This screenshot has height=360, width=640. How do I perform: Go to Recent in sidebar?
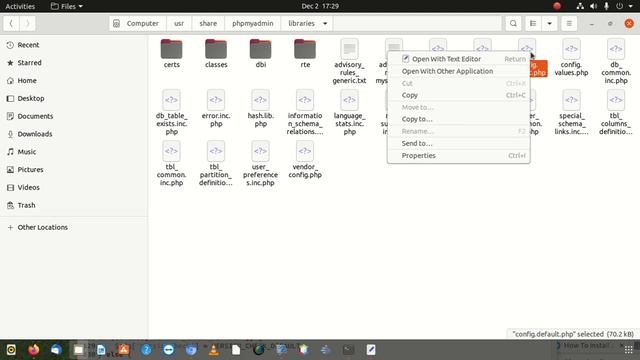click(73, 45)
